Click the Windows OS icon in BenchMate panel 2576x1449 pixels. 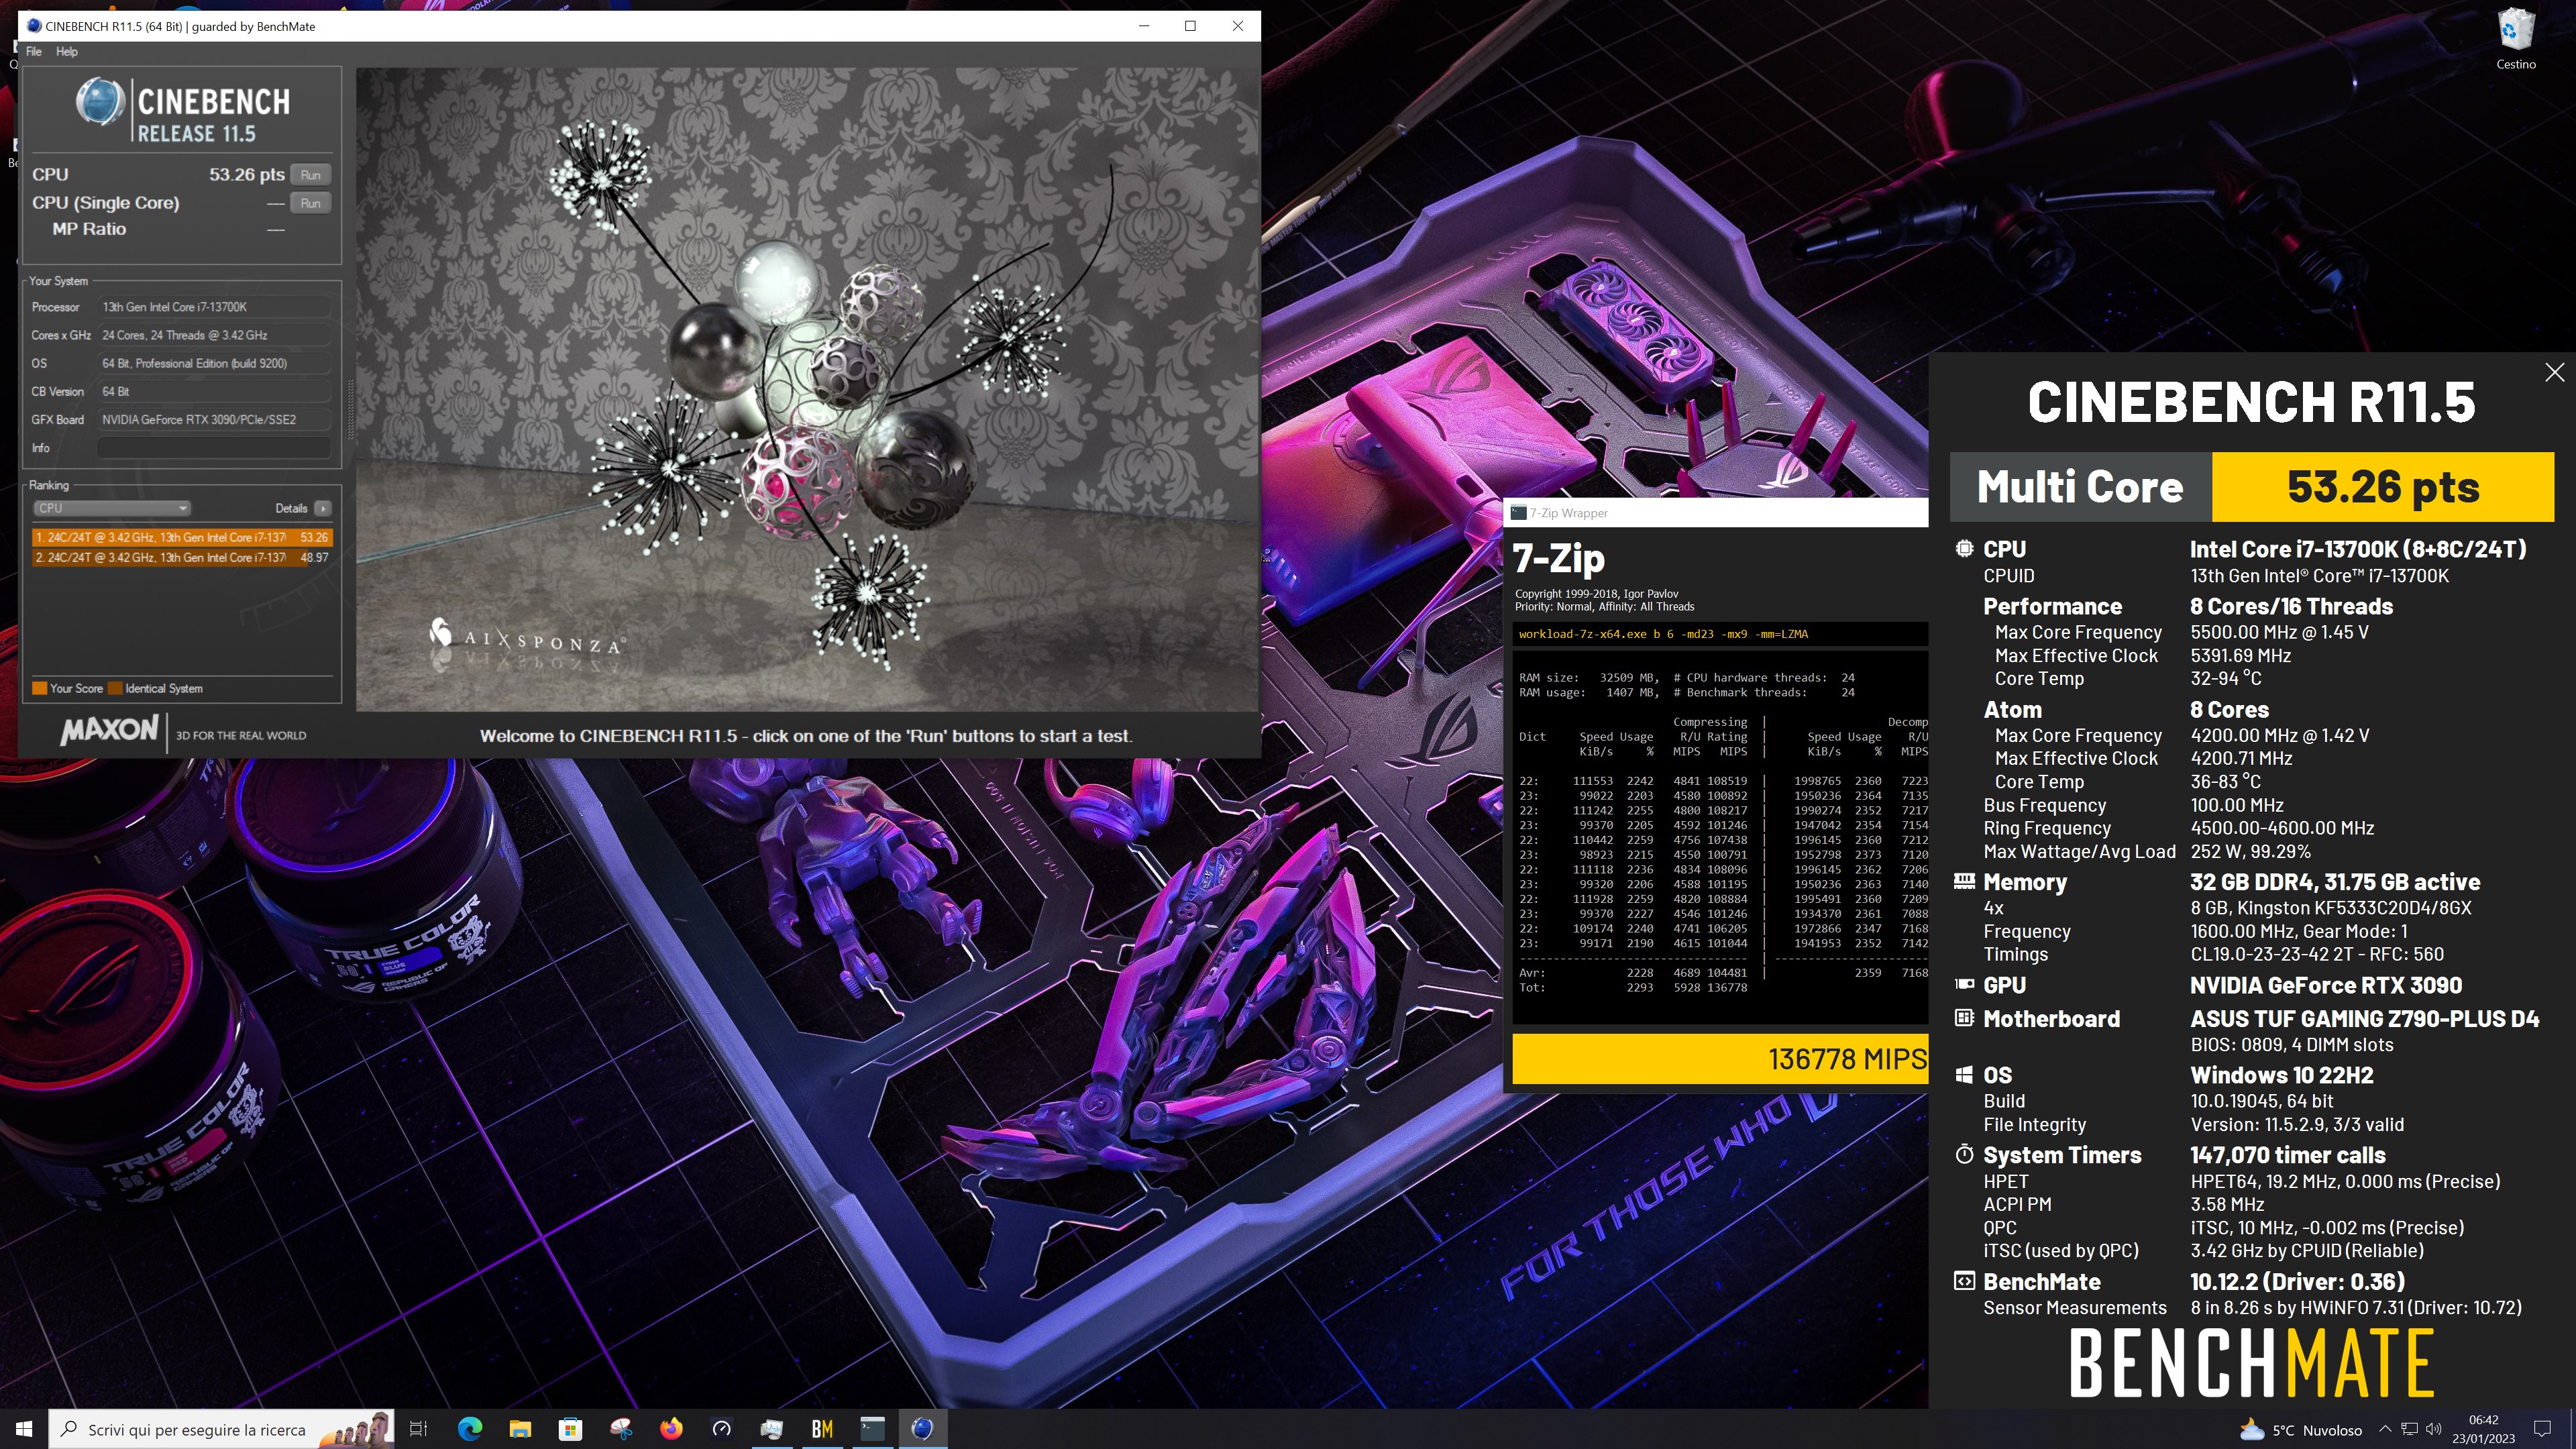1964,1075
